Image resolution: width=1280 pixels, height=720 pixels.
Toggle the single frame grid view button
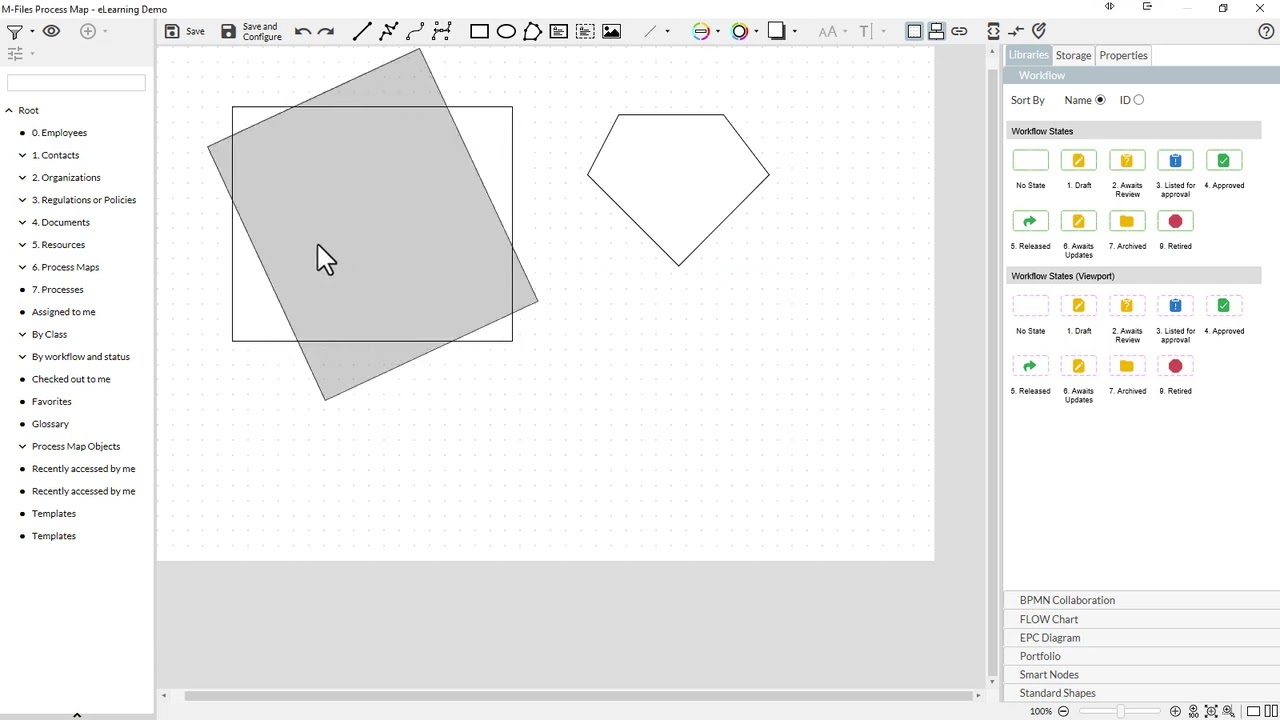click(x=914, y=32)
